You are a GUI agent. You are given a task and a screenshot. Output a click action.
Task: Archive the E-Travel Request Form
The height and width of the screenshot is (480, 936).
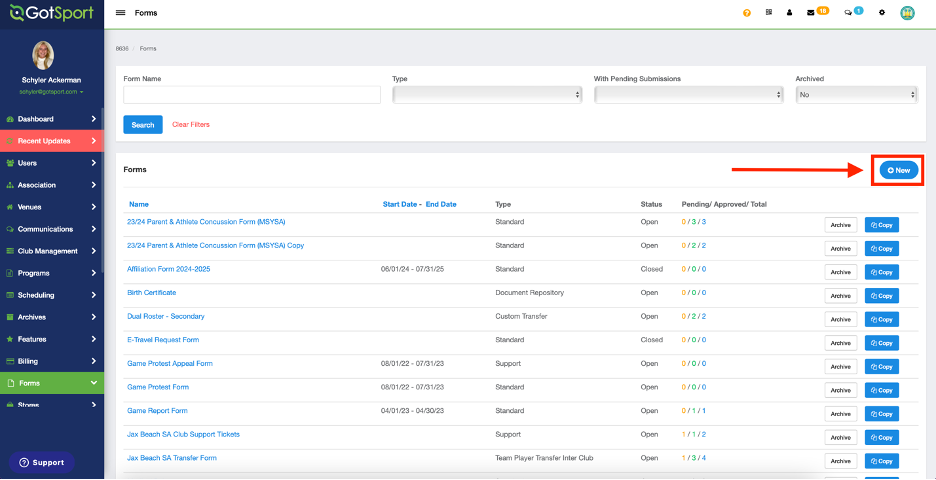(840, 343)
